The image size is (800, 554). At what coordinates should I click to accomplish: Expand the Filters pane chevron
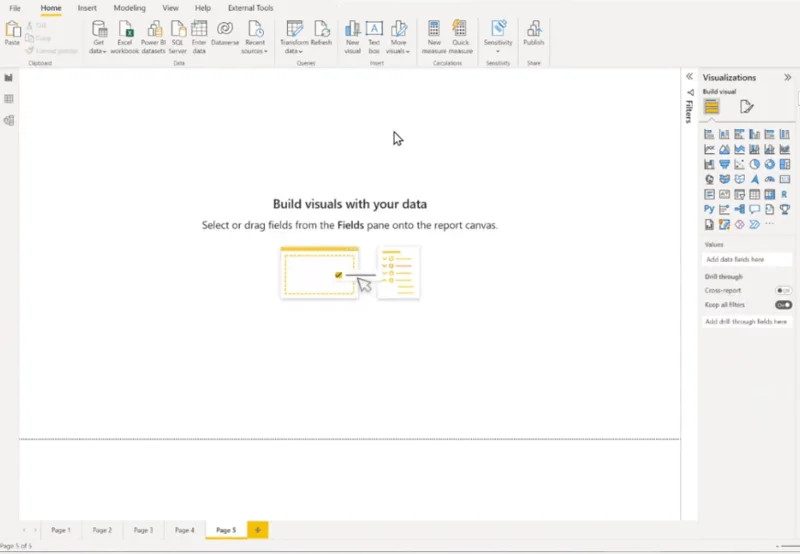(689, 77)
